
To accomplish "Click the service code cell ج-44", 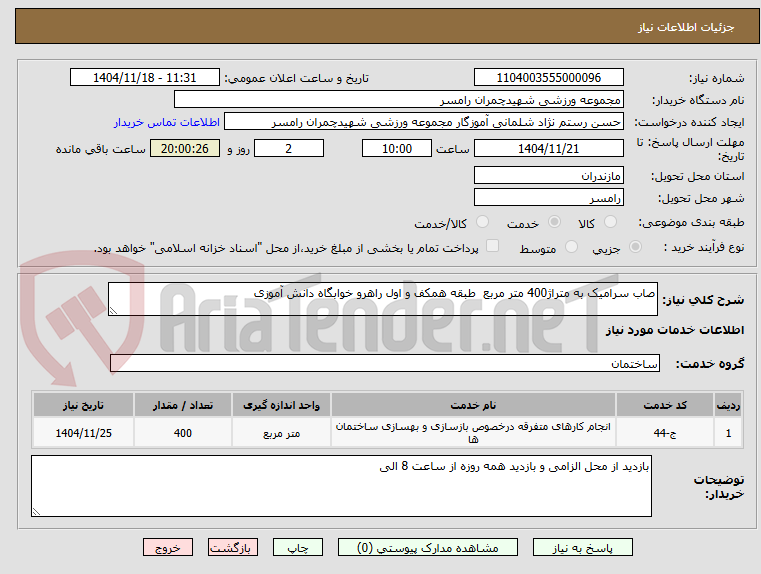I will 665,432.
